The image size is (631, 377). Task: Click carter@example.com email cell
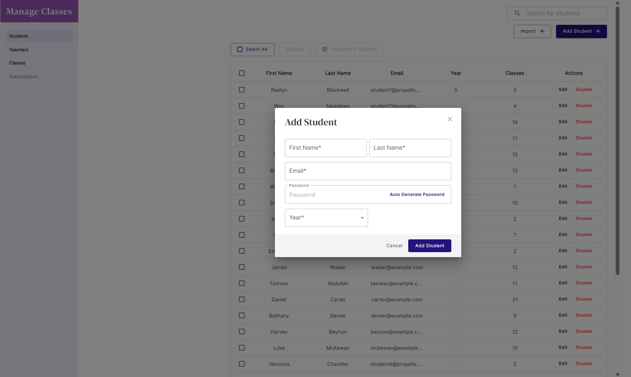point(397,299)
